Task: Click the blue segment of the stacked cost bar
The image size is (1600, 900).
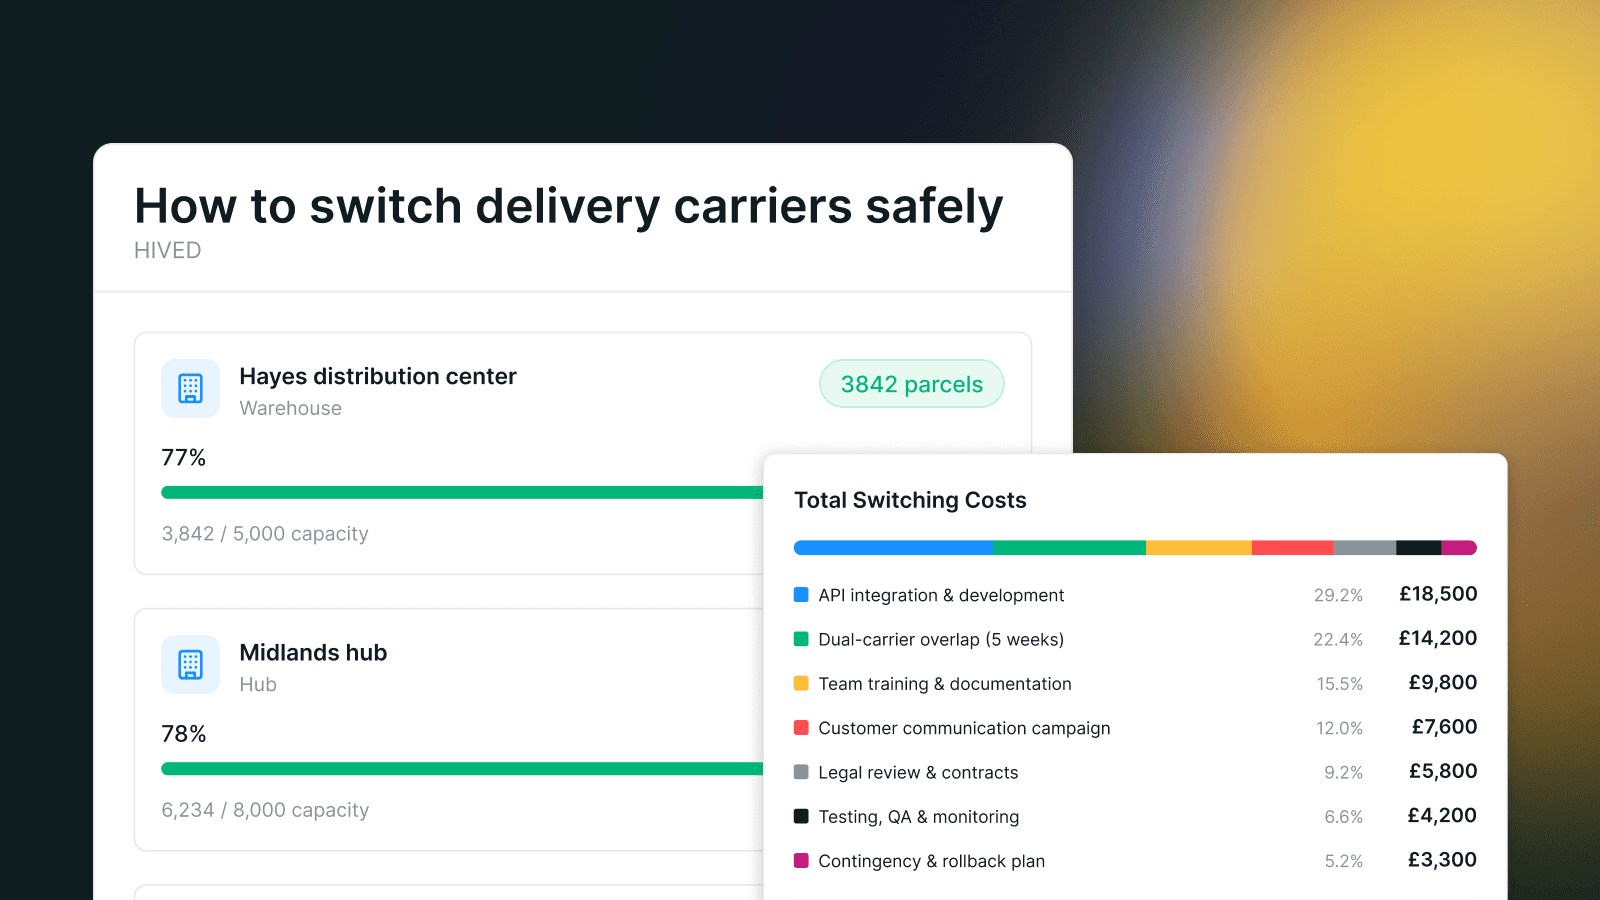Action: click(x=893, y=548)
